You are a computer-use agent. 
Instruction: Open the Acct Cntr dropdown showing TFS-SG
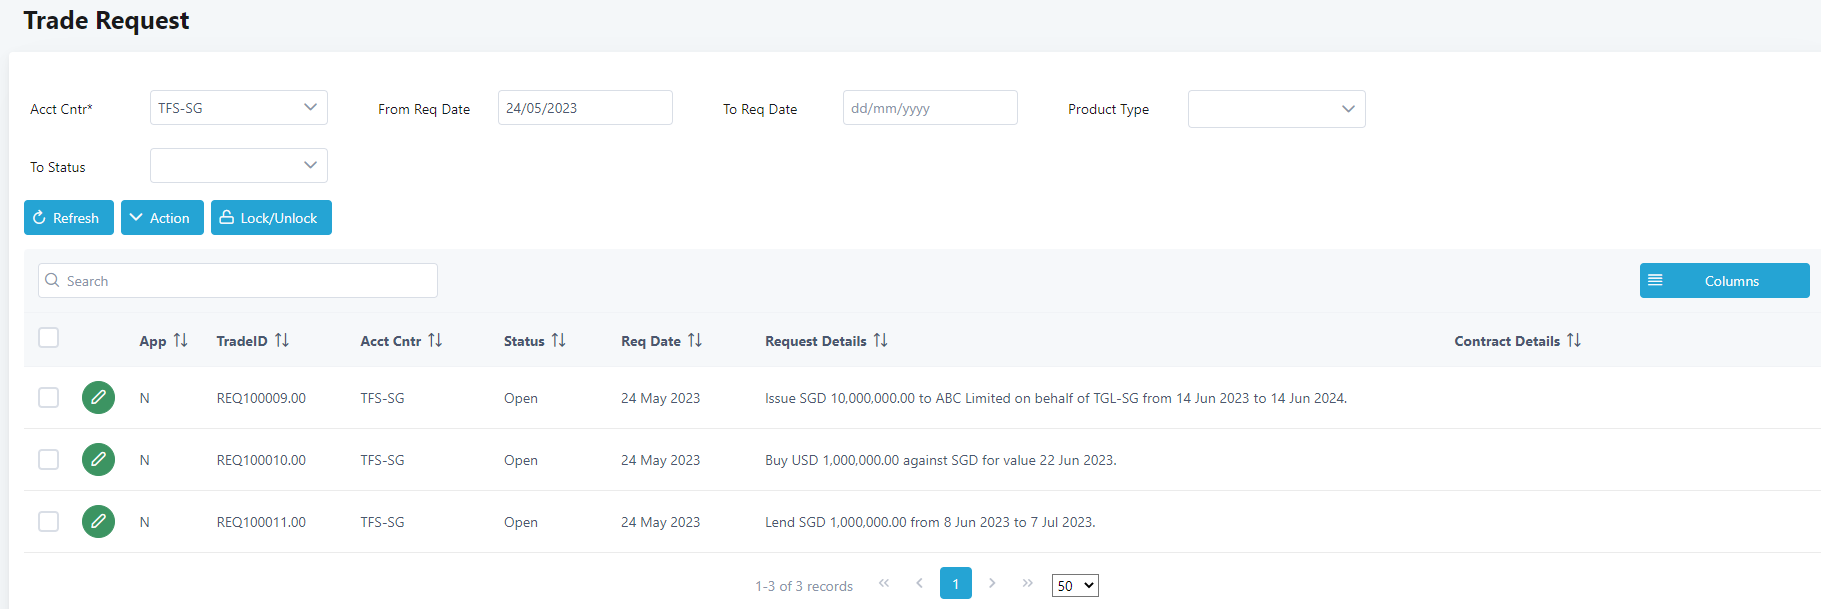[x=238, y=108]
